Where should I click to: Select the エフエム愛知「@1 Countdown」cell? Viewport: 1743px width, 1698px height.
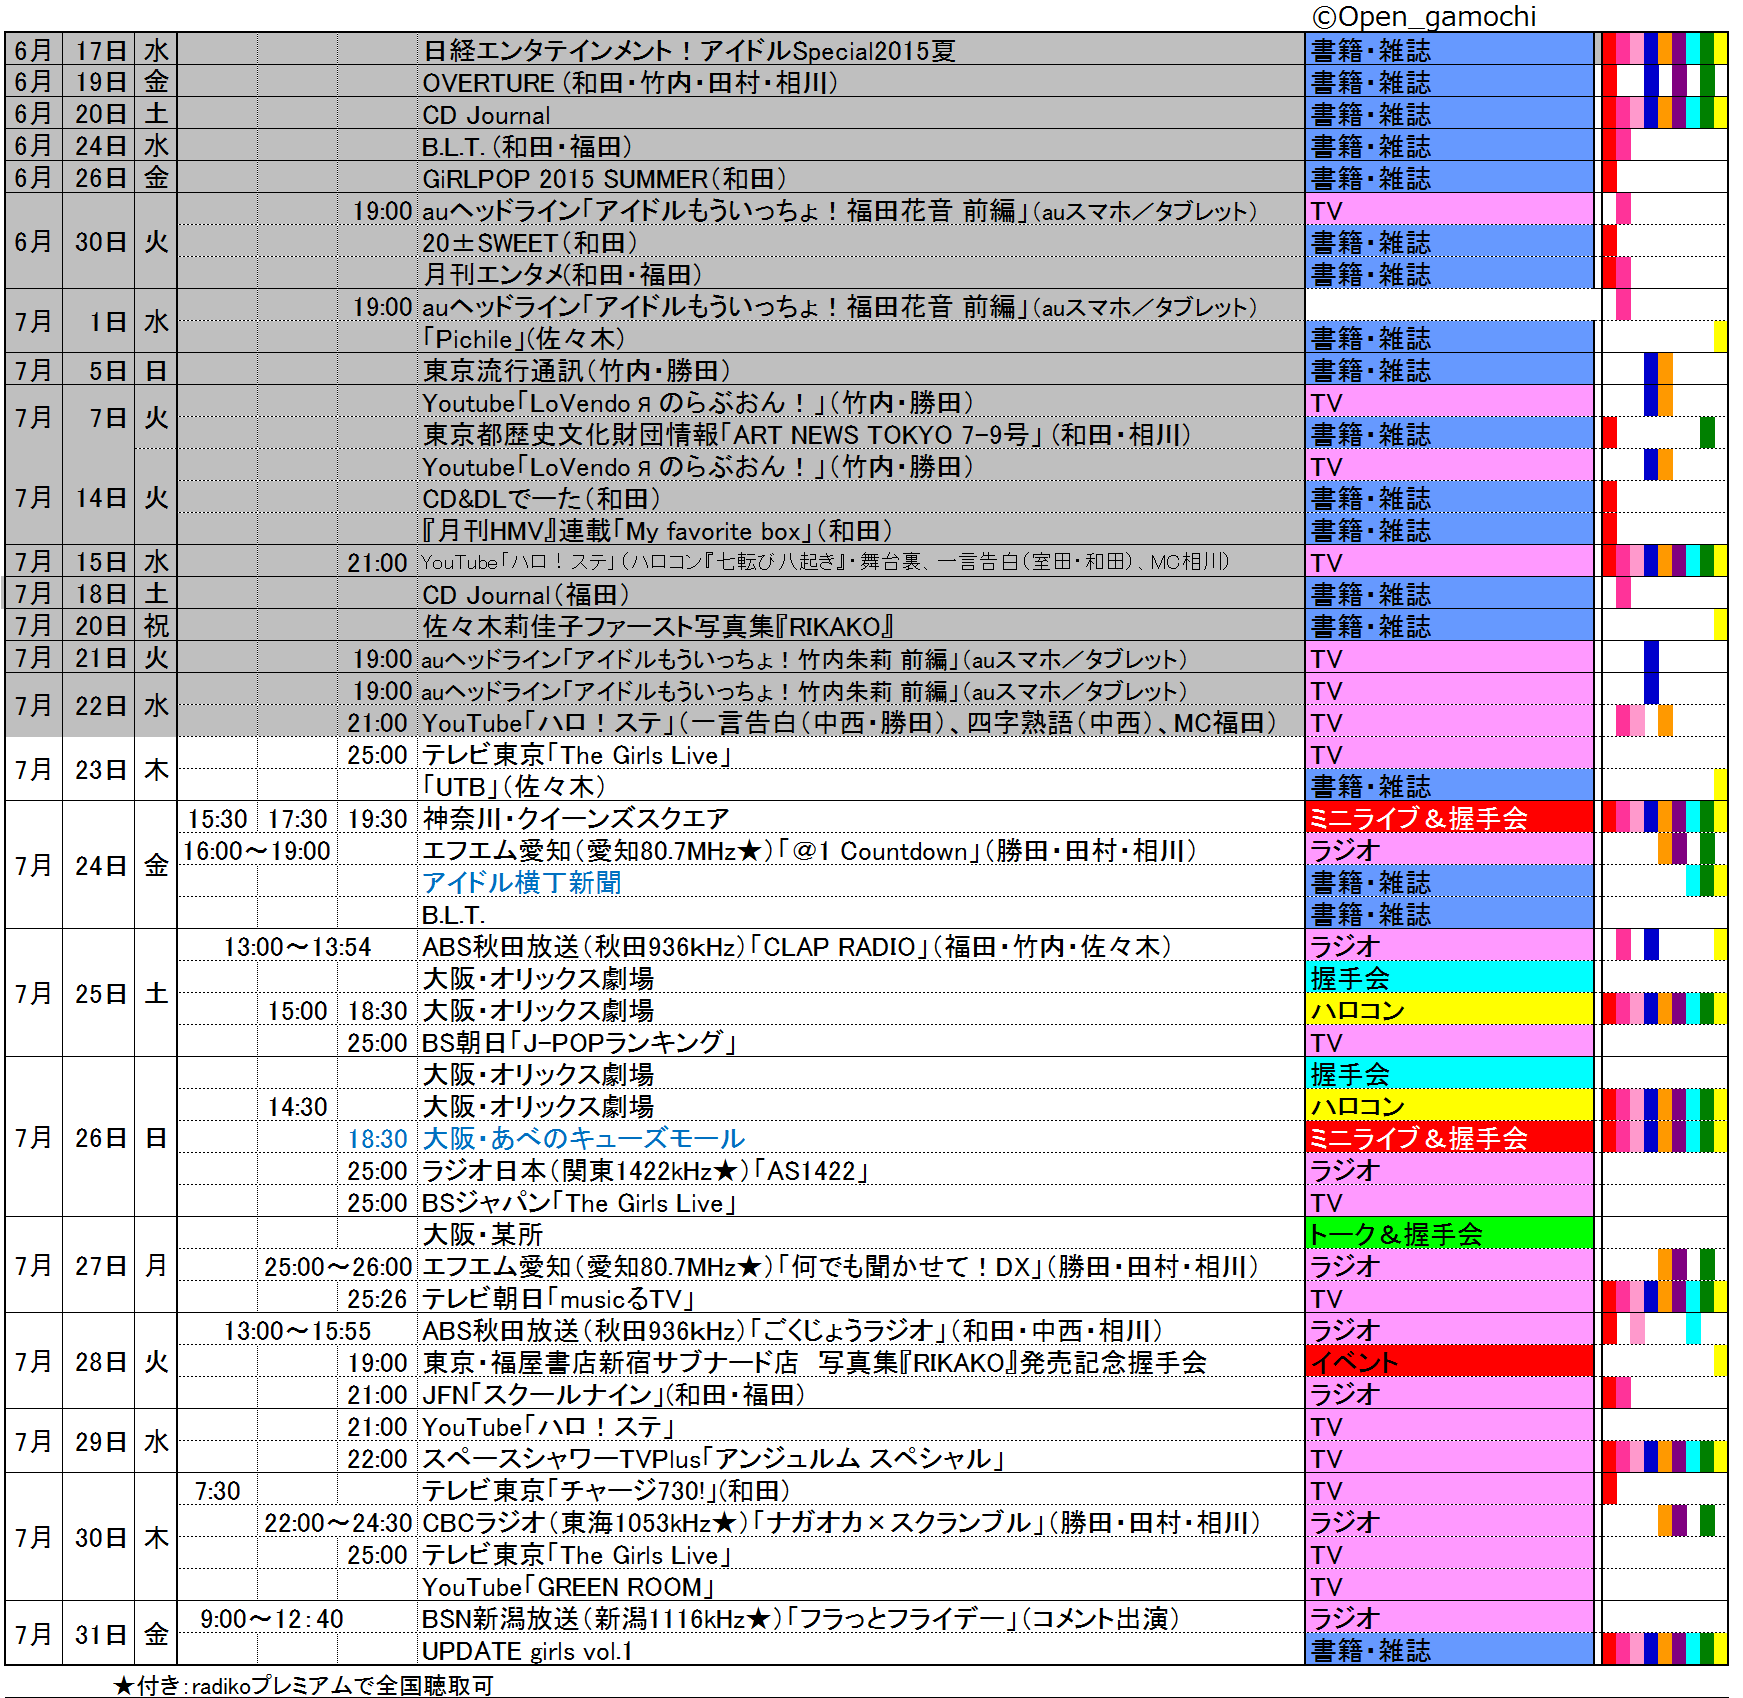point(861,850)
